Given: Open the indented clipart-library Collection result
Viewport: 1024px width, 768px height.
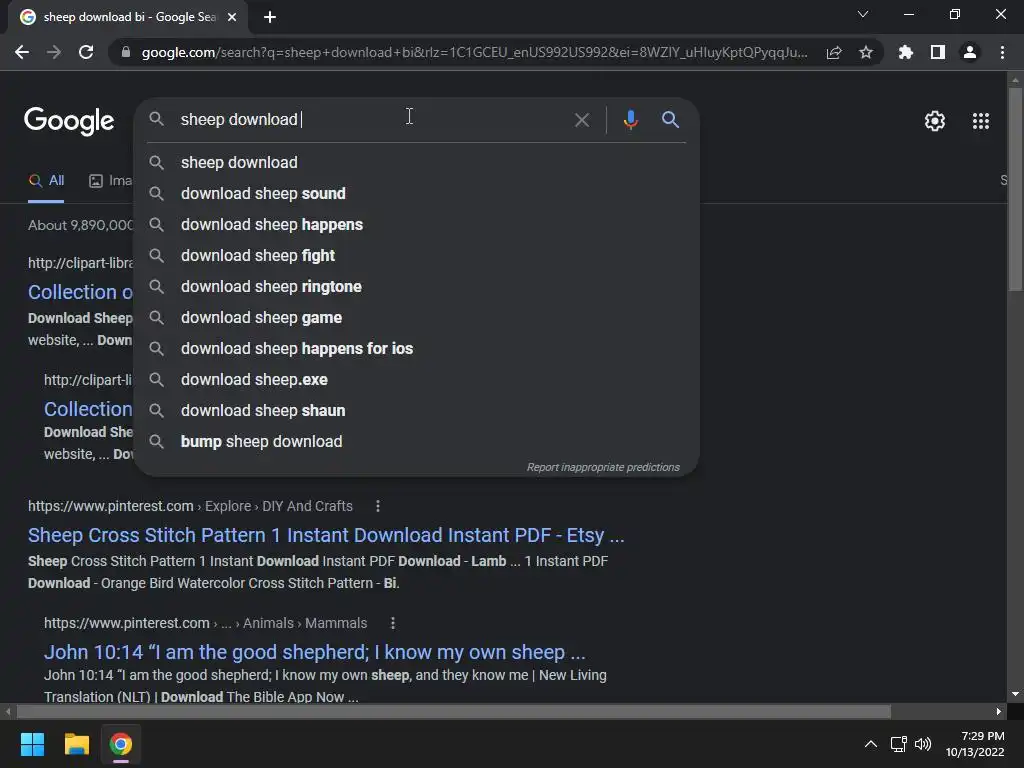Looking at the screenshot, I should (88, 409).
